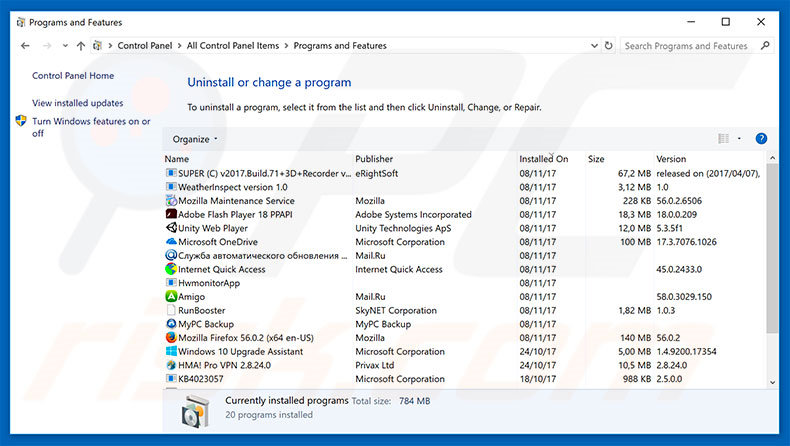Click the Unity Web Player icon
Viewport: 790px width, 446px height.
171,228
